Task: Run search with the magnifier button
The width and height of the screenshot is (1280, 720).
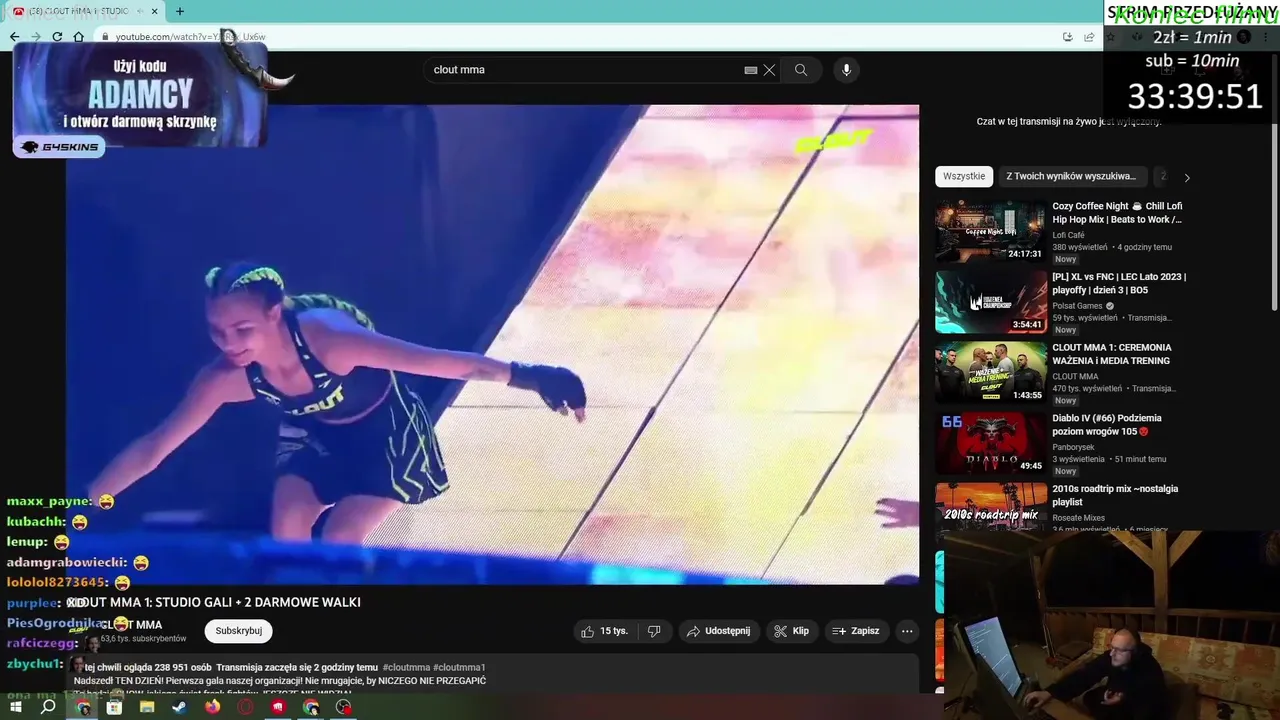Action: pyautogui.click(x=801, y=70)
